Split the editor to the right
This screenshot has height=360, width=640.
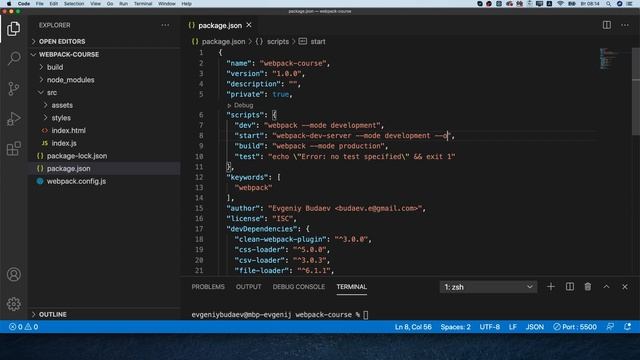click(607, 25)
